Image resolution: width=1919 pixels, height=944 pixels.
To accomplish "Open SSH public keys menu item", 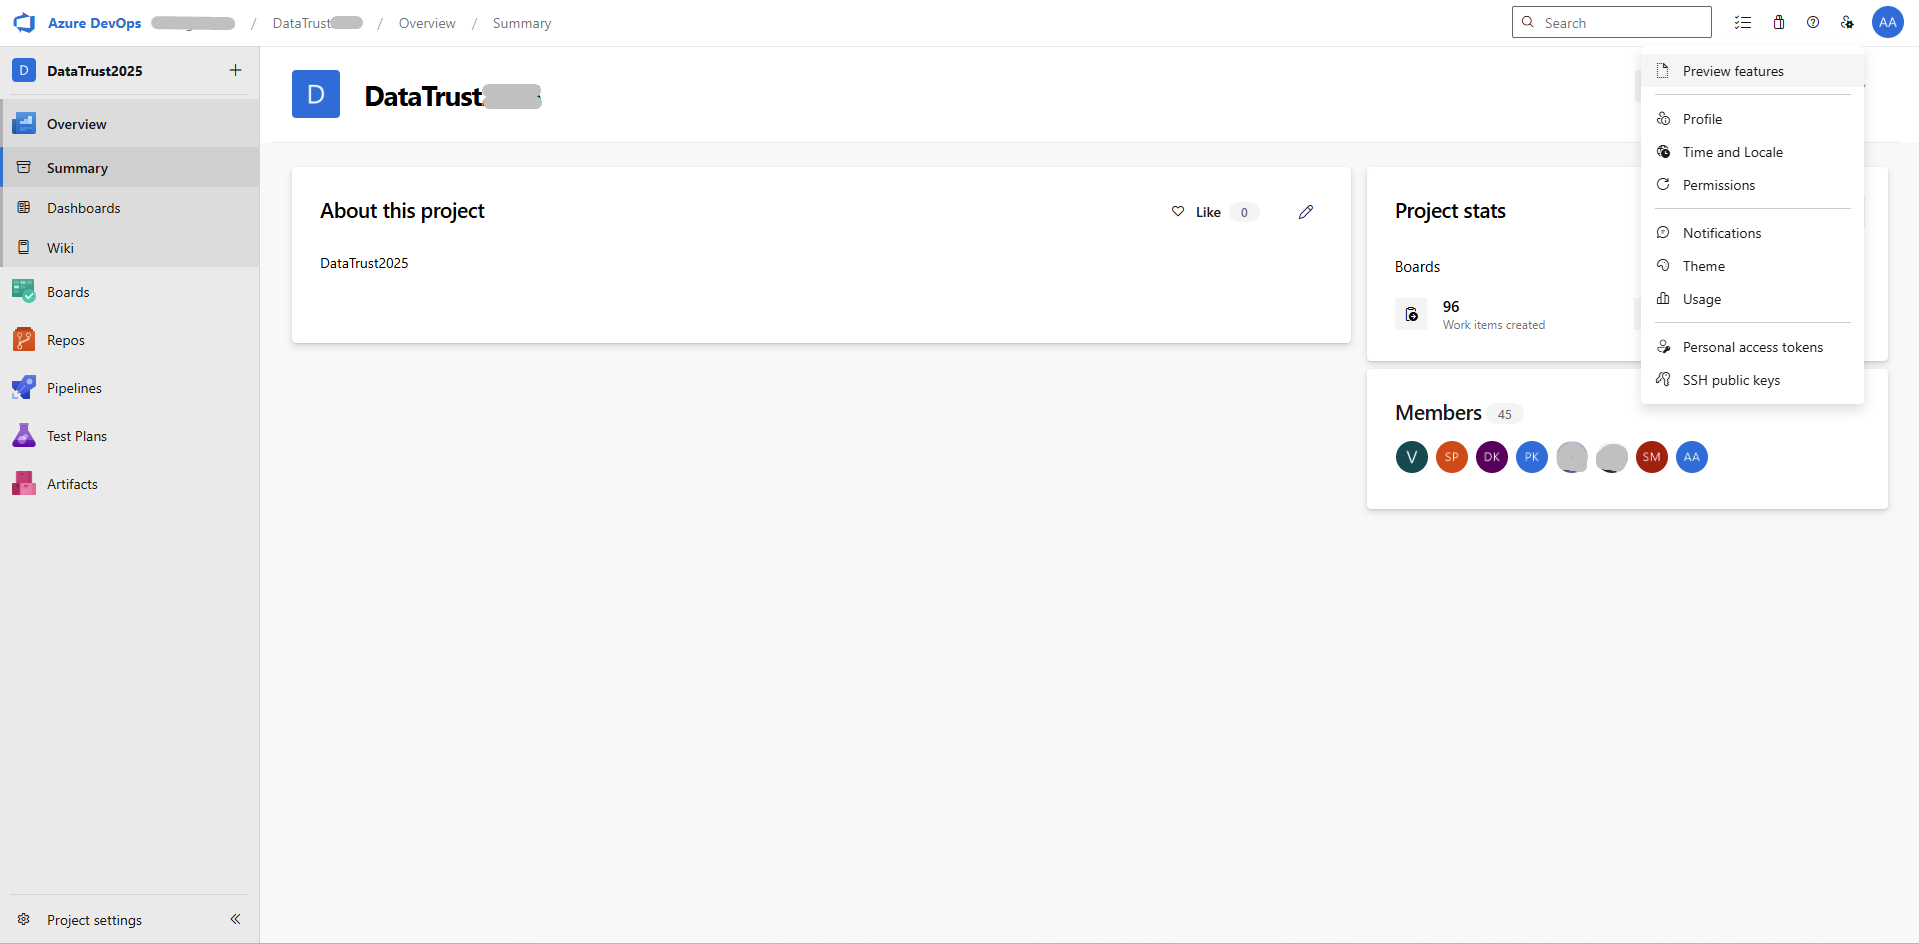I will point(1752,380).
